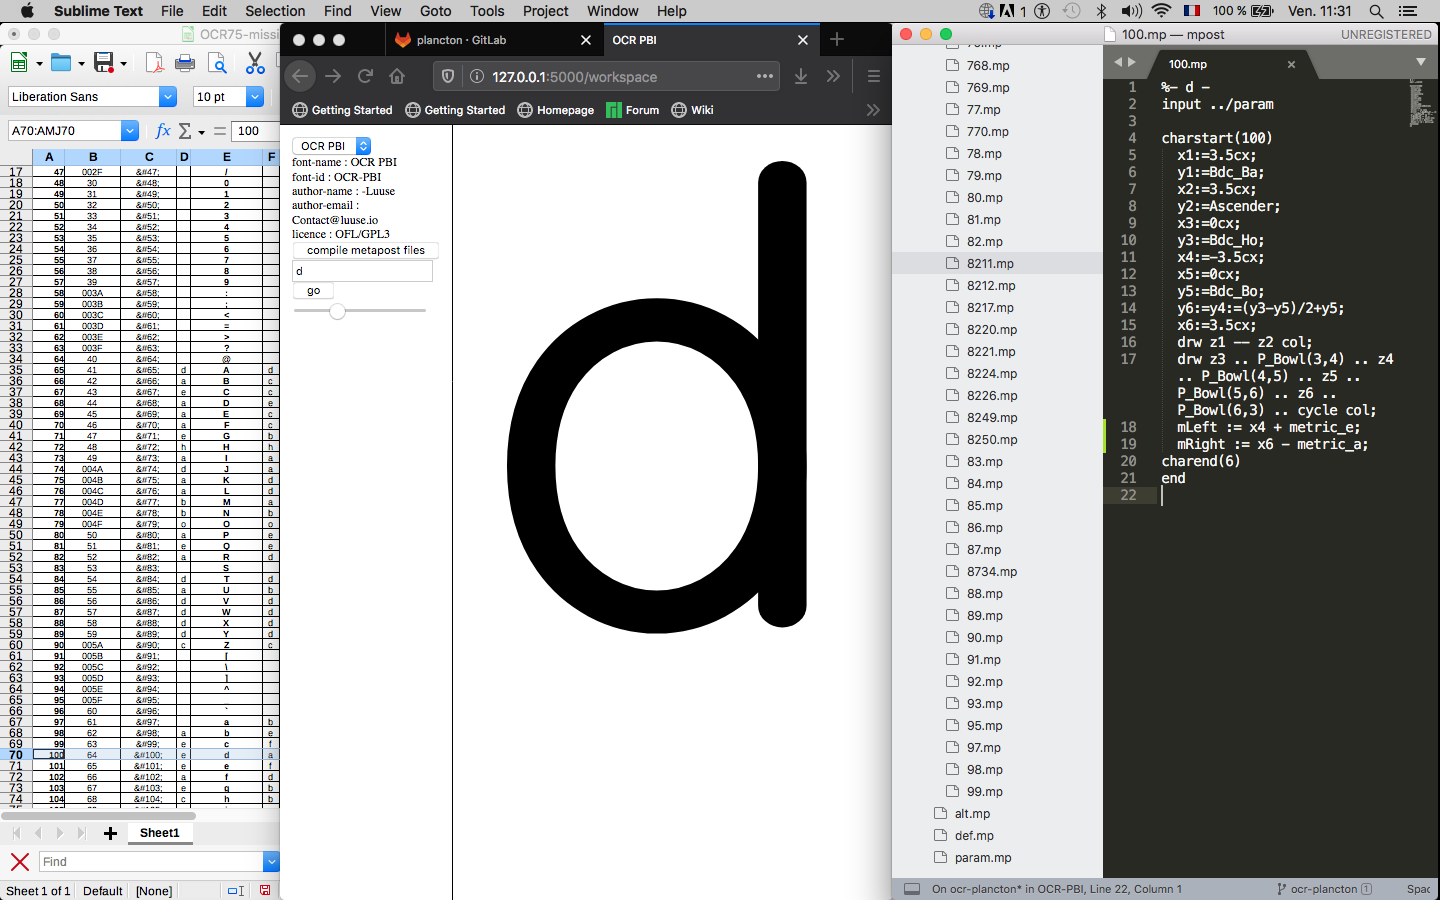Close the Find toolbar with red X
Screen dimensions: 1440x900
click(x=19, y=862)
